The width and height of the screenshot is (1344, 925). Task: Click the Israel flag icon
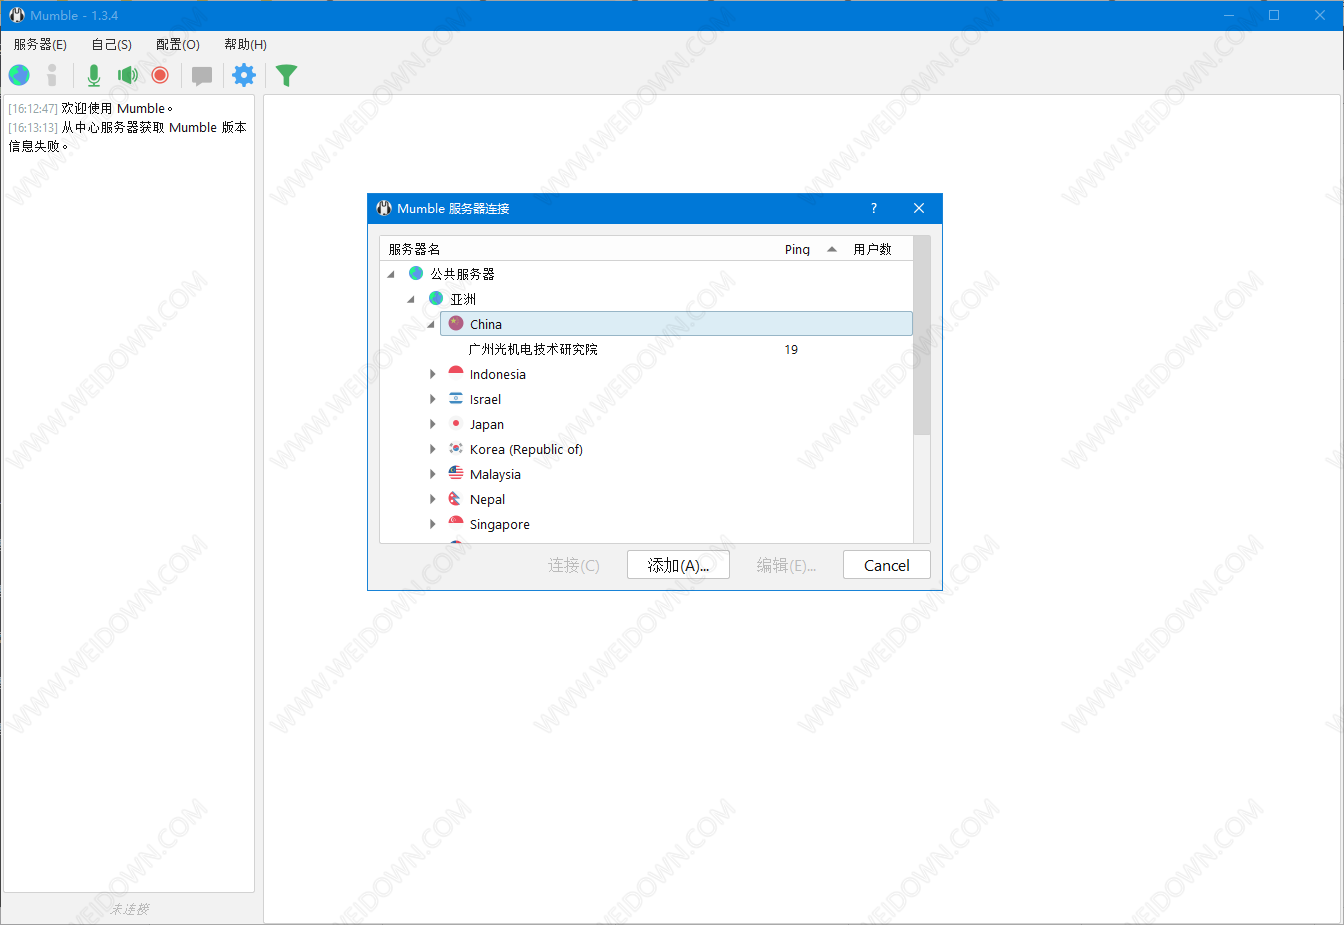(456, 398)
